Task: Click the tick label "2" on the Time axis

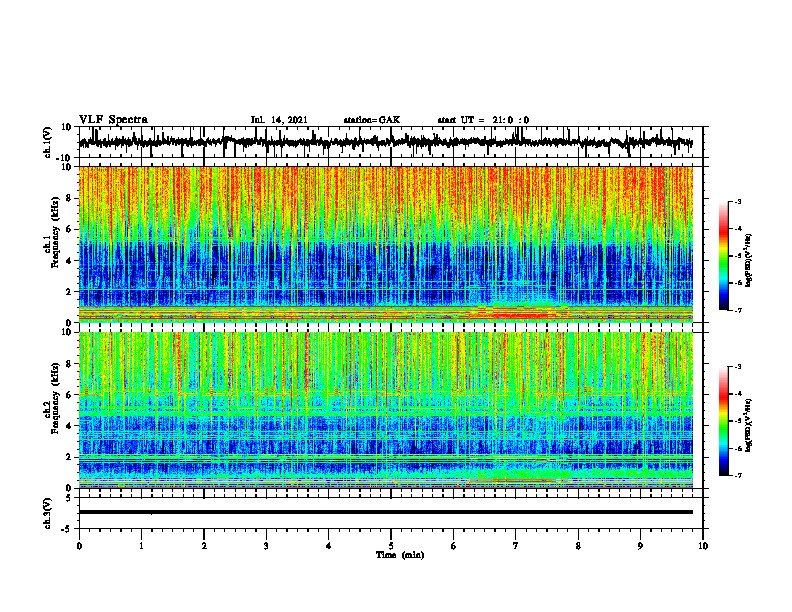Action: pyautogui.click(x=204, y=546)
